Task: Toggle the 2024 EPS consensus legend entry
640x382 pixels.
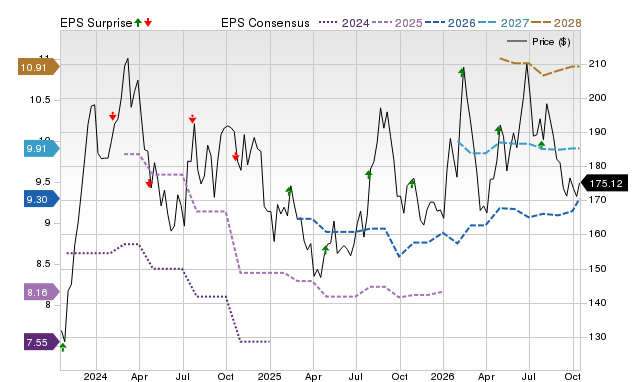Action: tap(344, 23)
